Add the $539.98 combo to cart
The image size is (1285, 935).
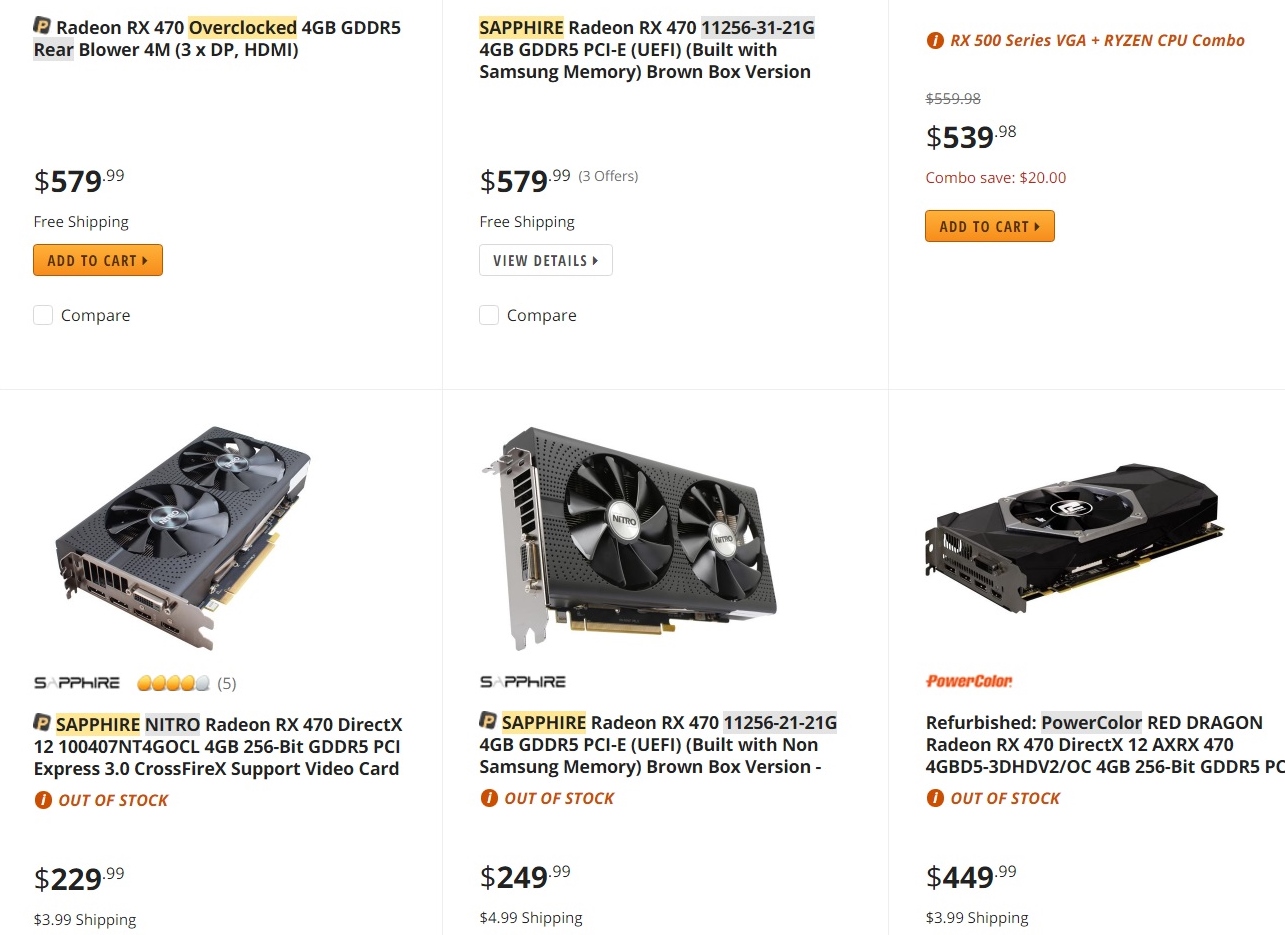pyautogui.click(x=989, y=226)
